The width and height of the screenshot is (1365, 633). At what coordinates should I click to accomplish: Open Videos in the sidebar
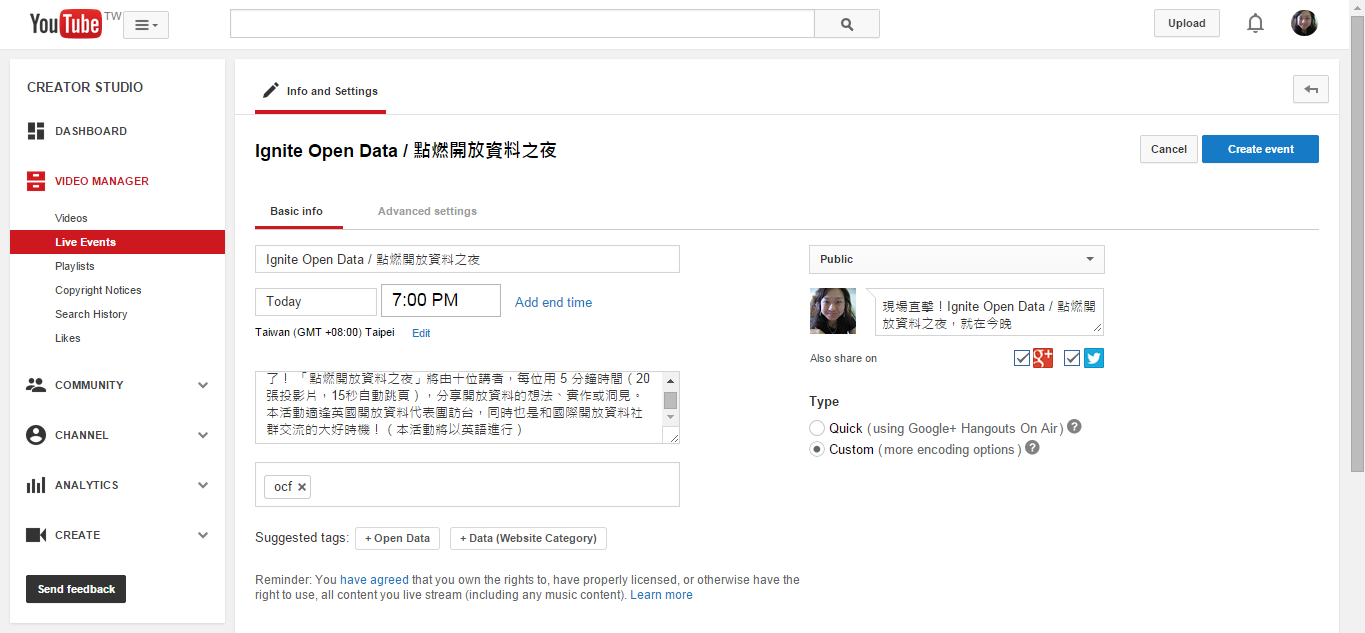coord(71,218)
